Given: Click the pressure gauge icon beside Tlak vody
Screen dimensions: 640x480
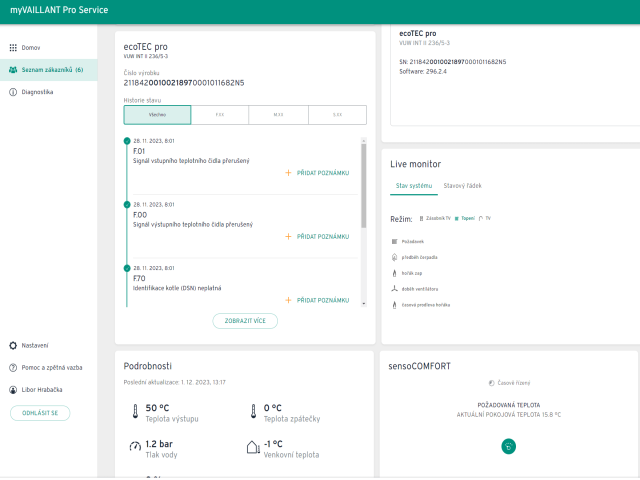Looking at the screenshot, I should coord(135,447).
